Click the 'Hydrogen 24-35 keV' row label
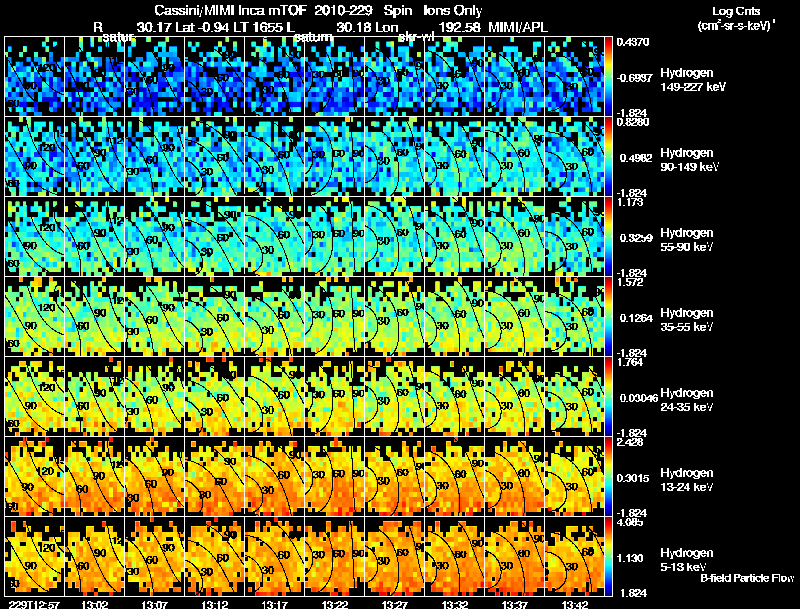The image size is (800, 609). [x=687, y=400]
